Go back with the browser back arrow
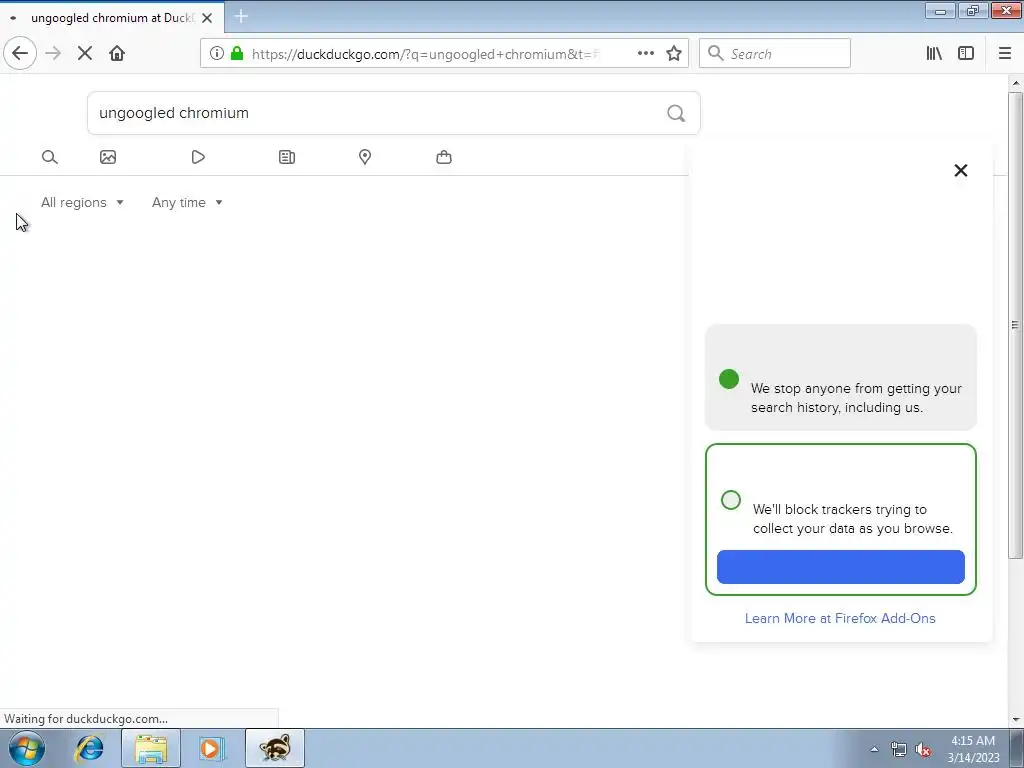Image resolution: width=1024 pixels, height=768 pixels. (x=20, y=53)
